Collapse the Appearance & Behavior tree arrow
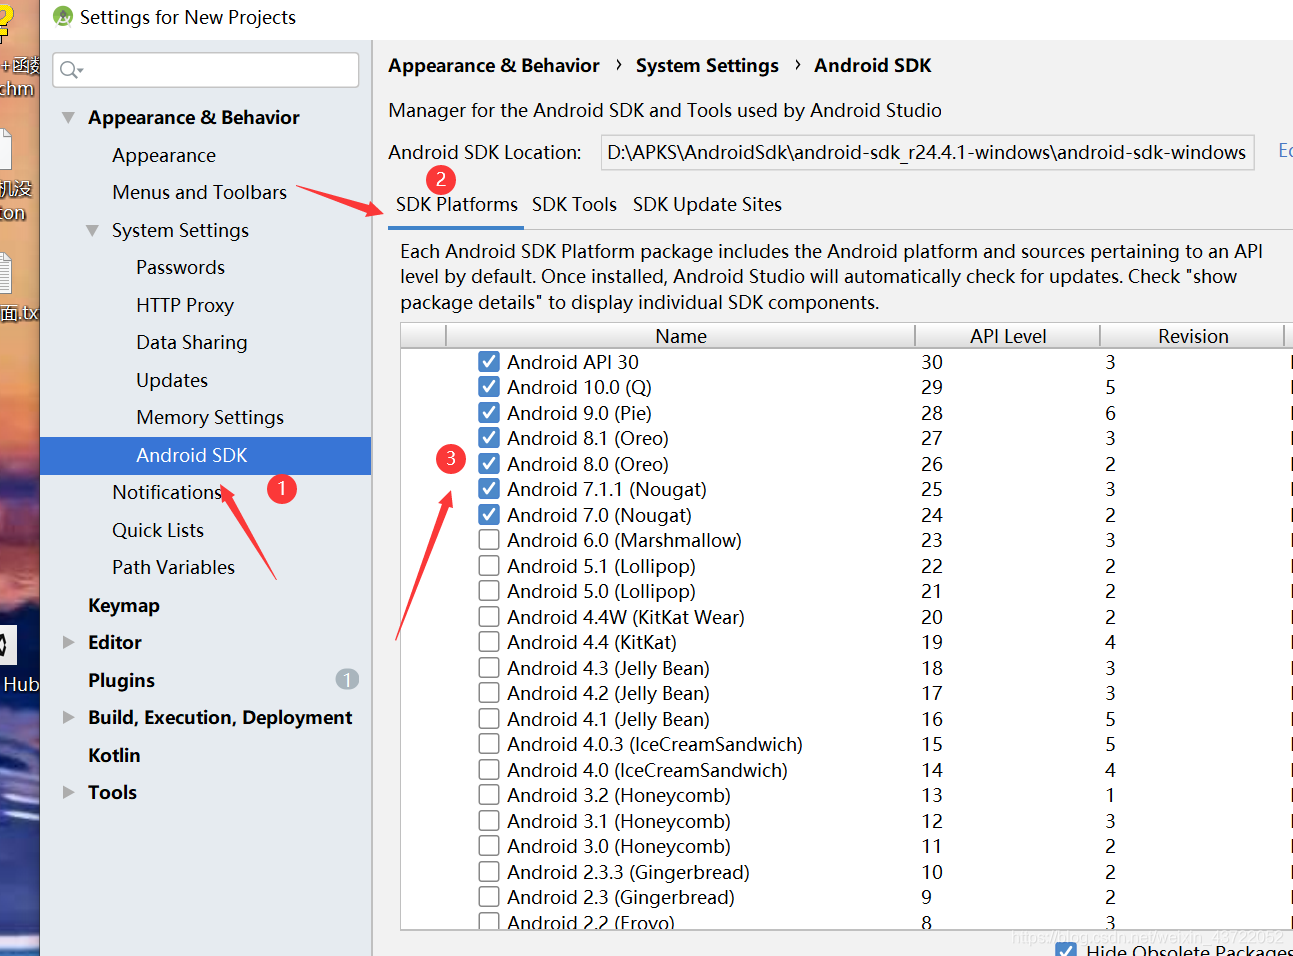Screen dimensions: 1293x956 68,117
